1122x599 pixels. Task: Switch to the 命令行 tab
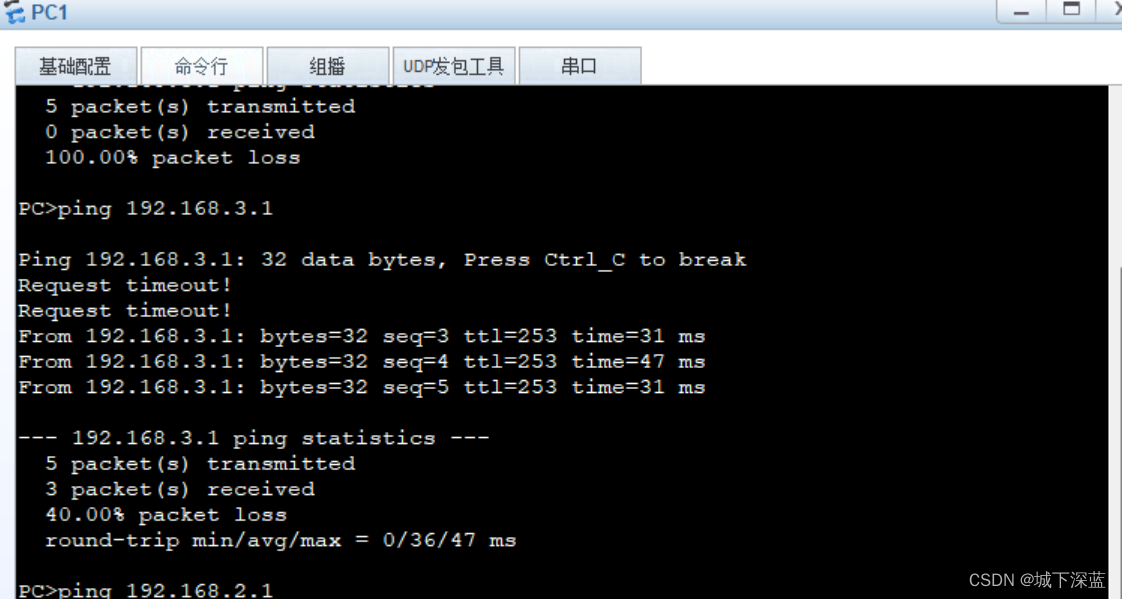[202, 67]
